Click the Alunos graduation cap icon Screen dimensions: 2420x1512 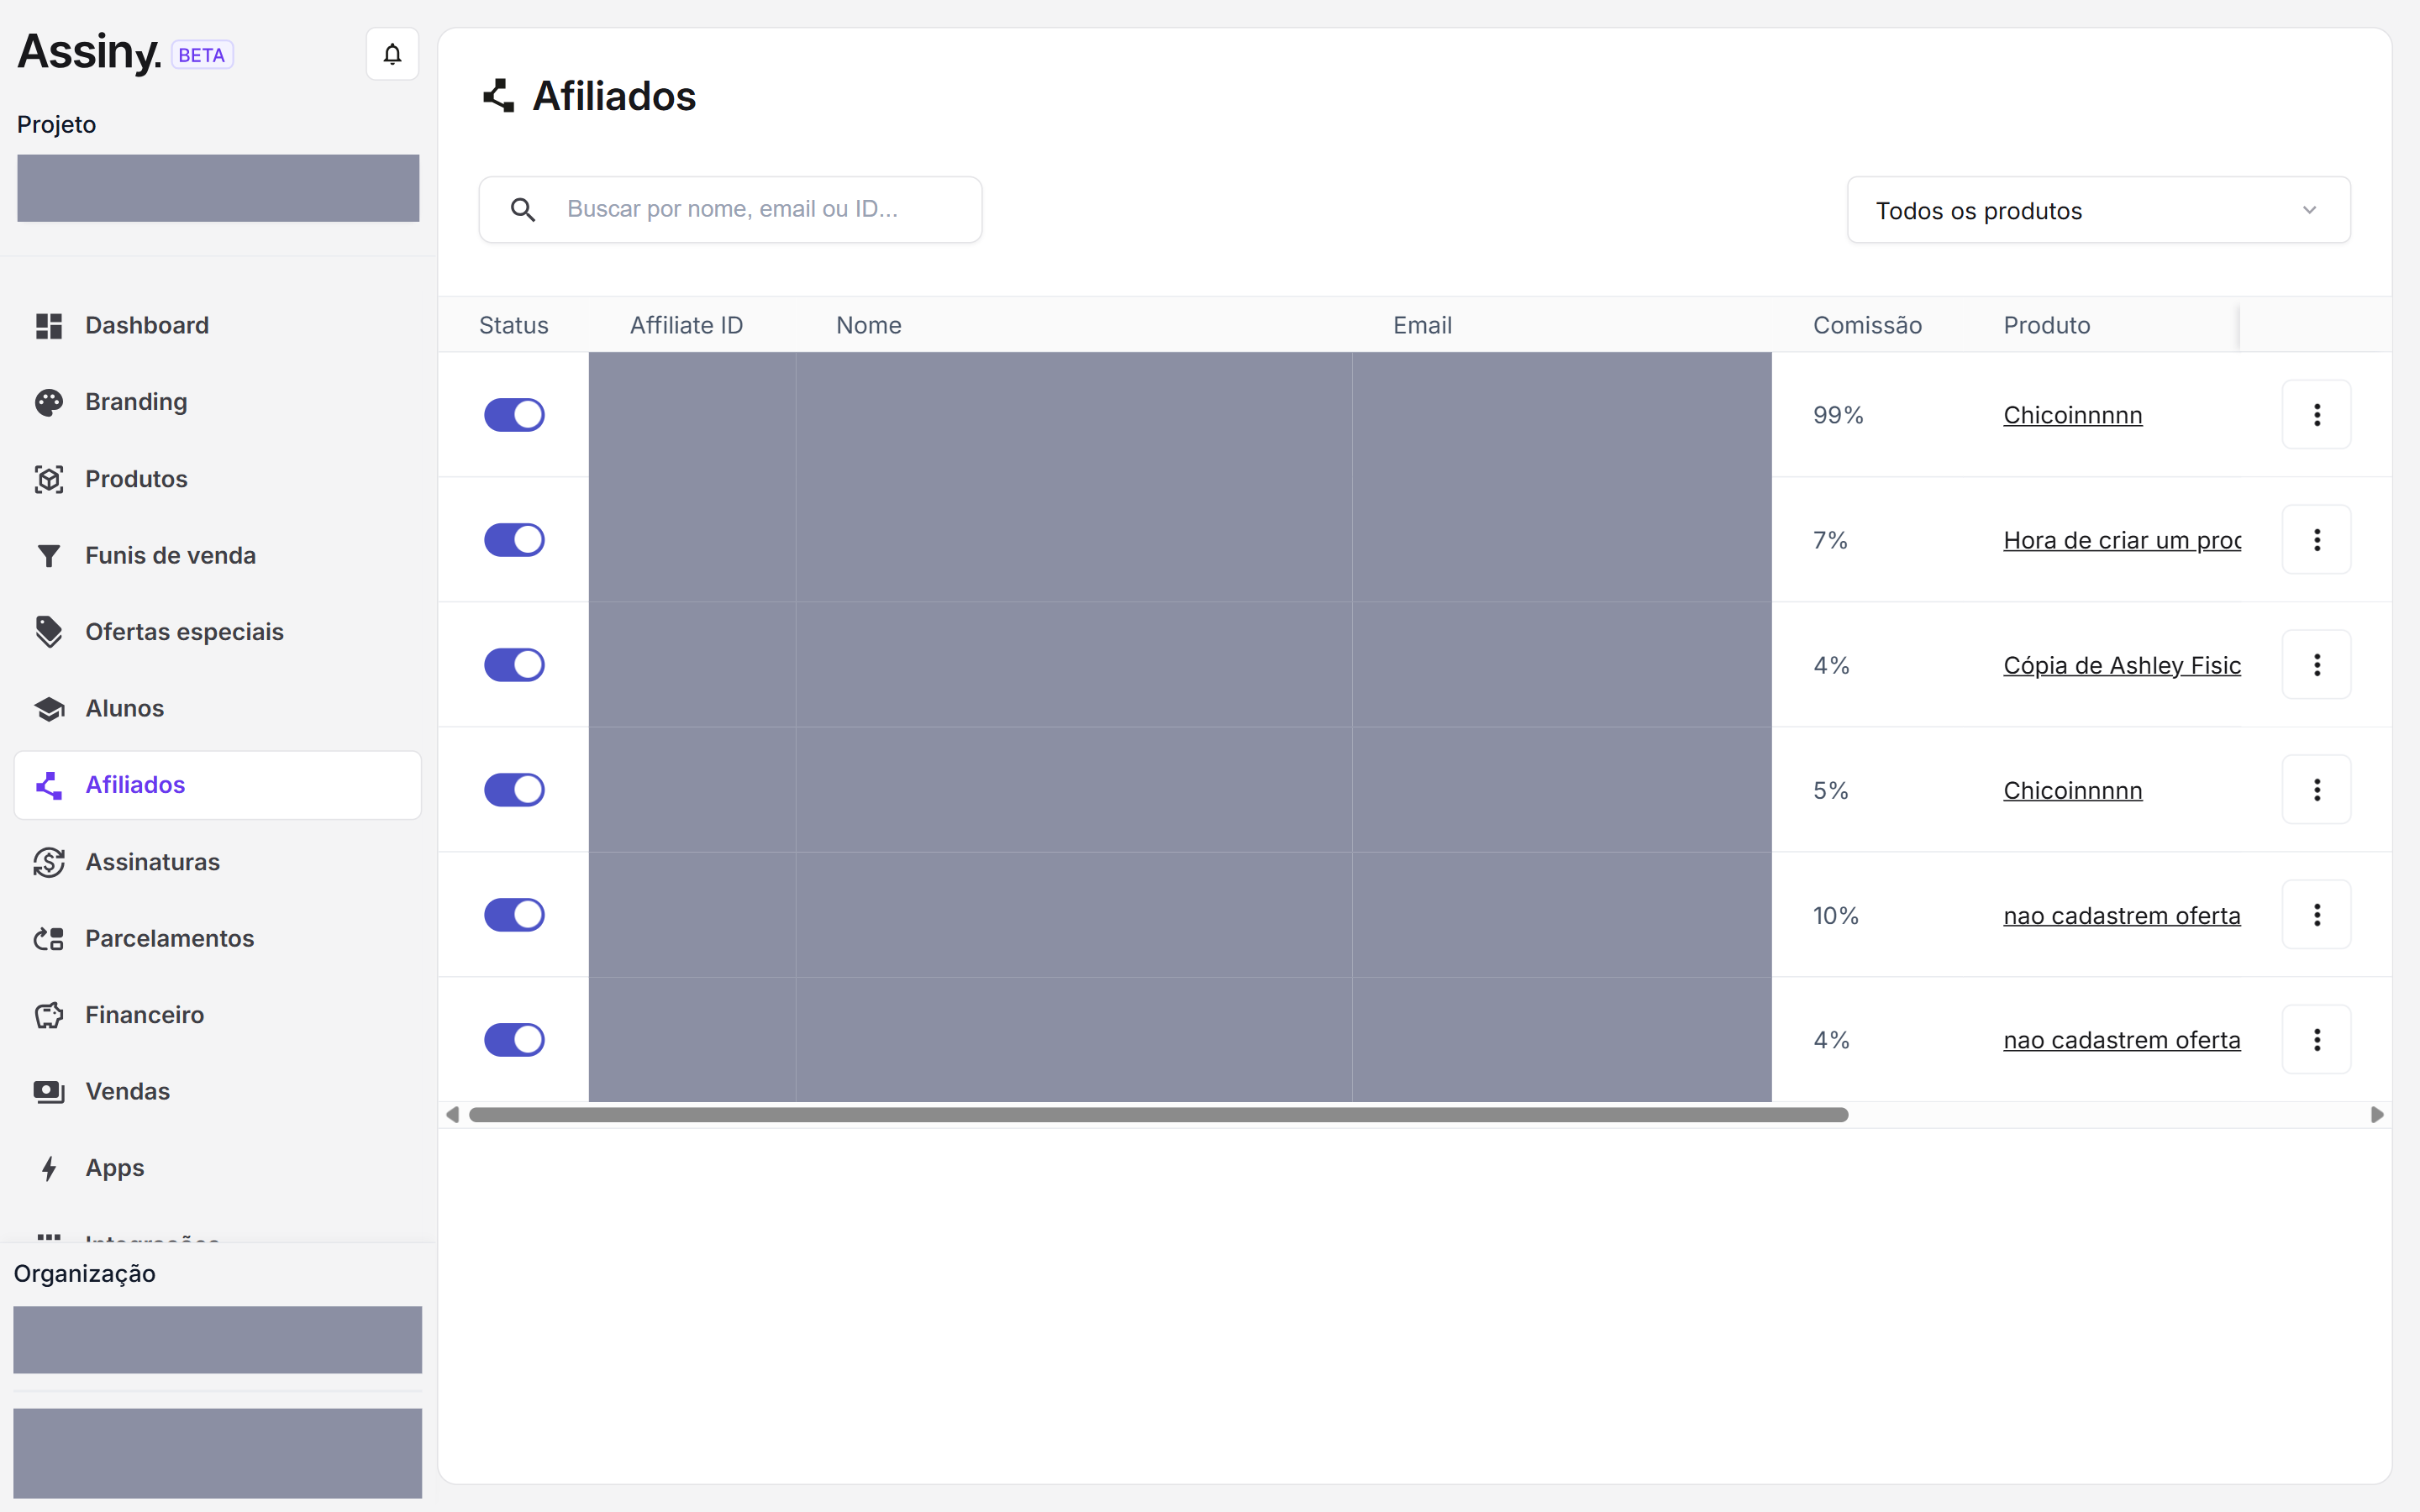point(49,708)
